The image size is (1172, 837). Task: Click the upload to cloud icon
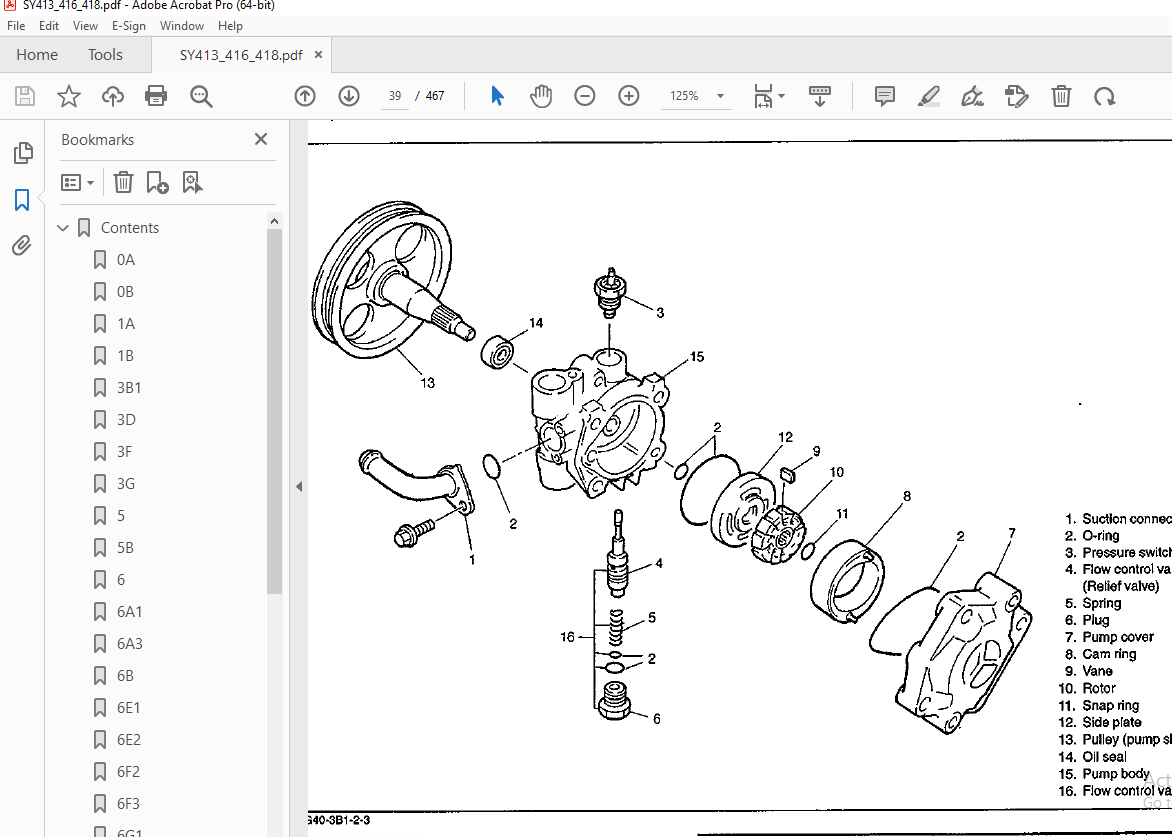tap(113, 96)
